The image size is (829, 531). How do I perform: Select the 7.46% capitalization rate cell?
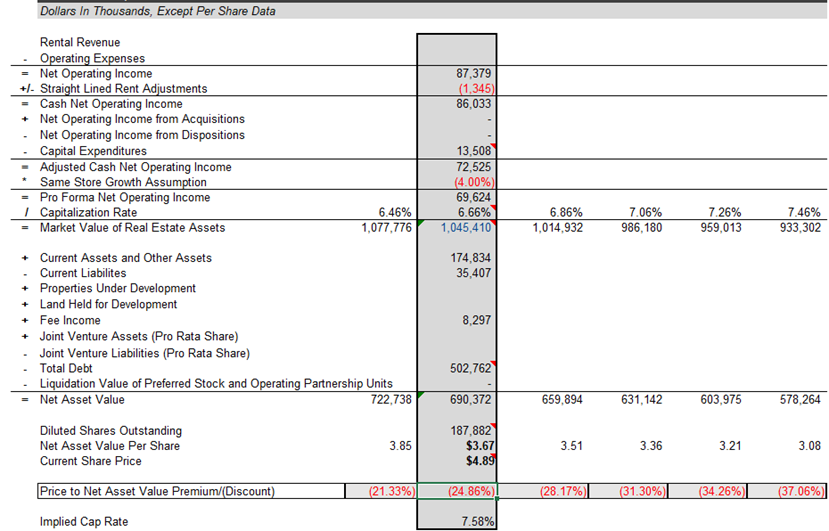804,213
